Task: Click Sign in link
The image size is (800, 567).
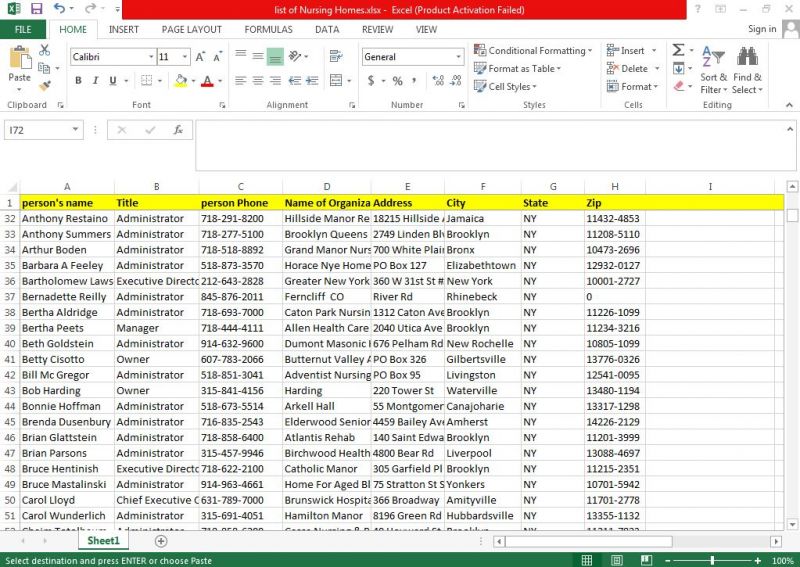Action: pyautogui.click(x=762, y=29)
